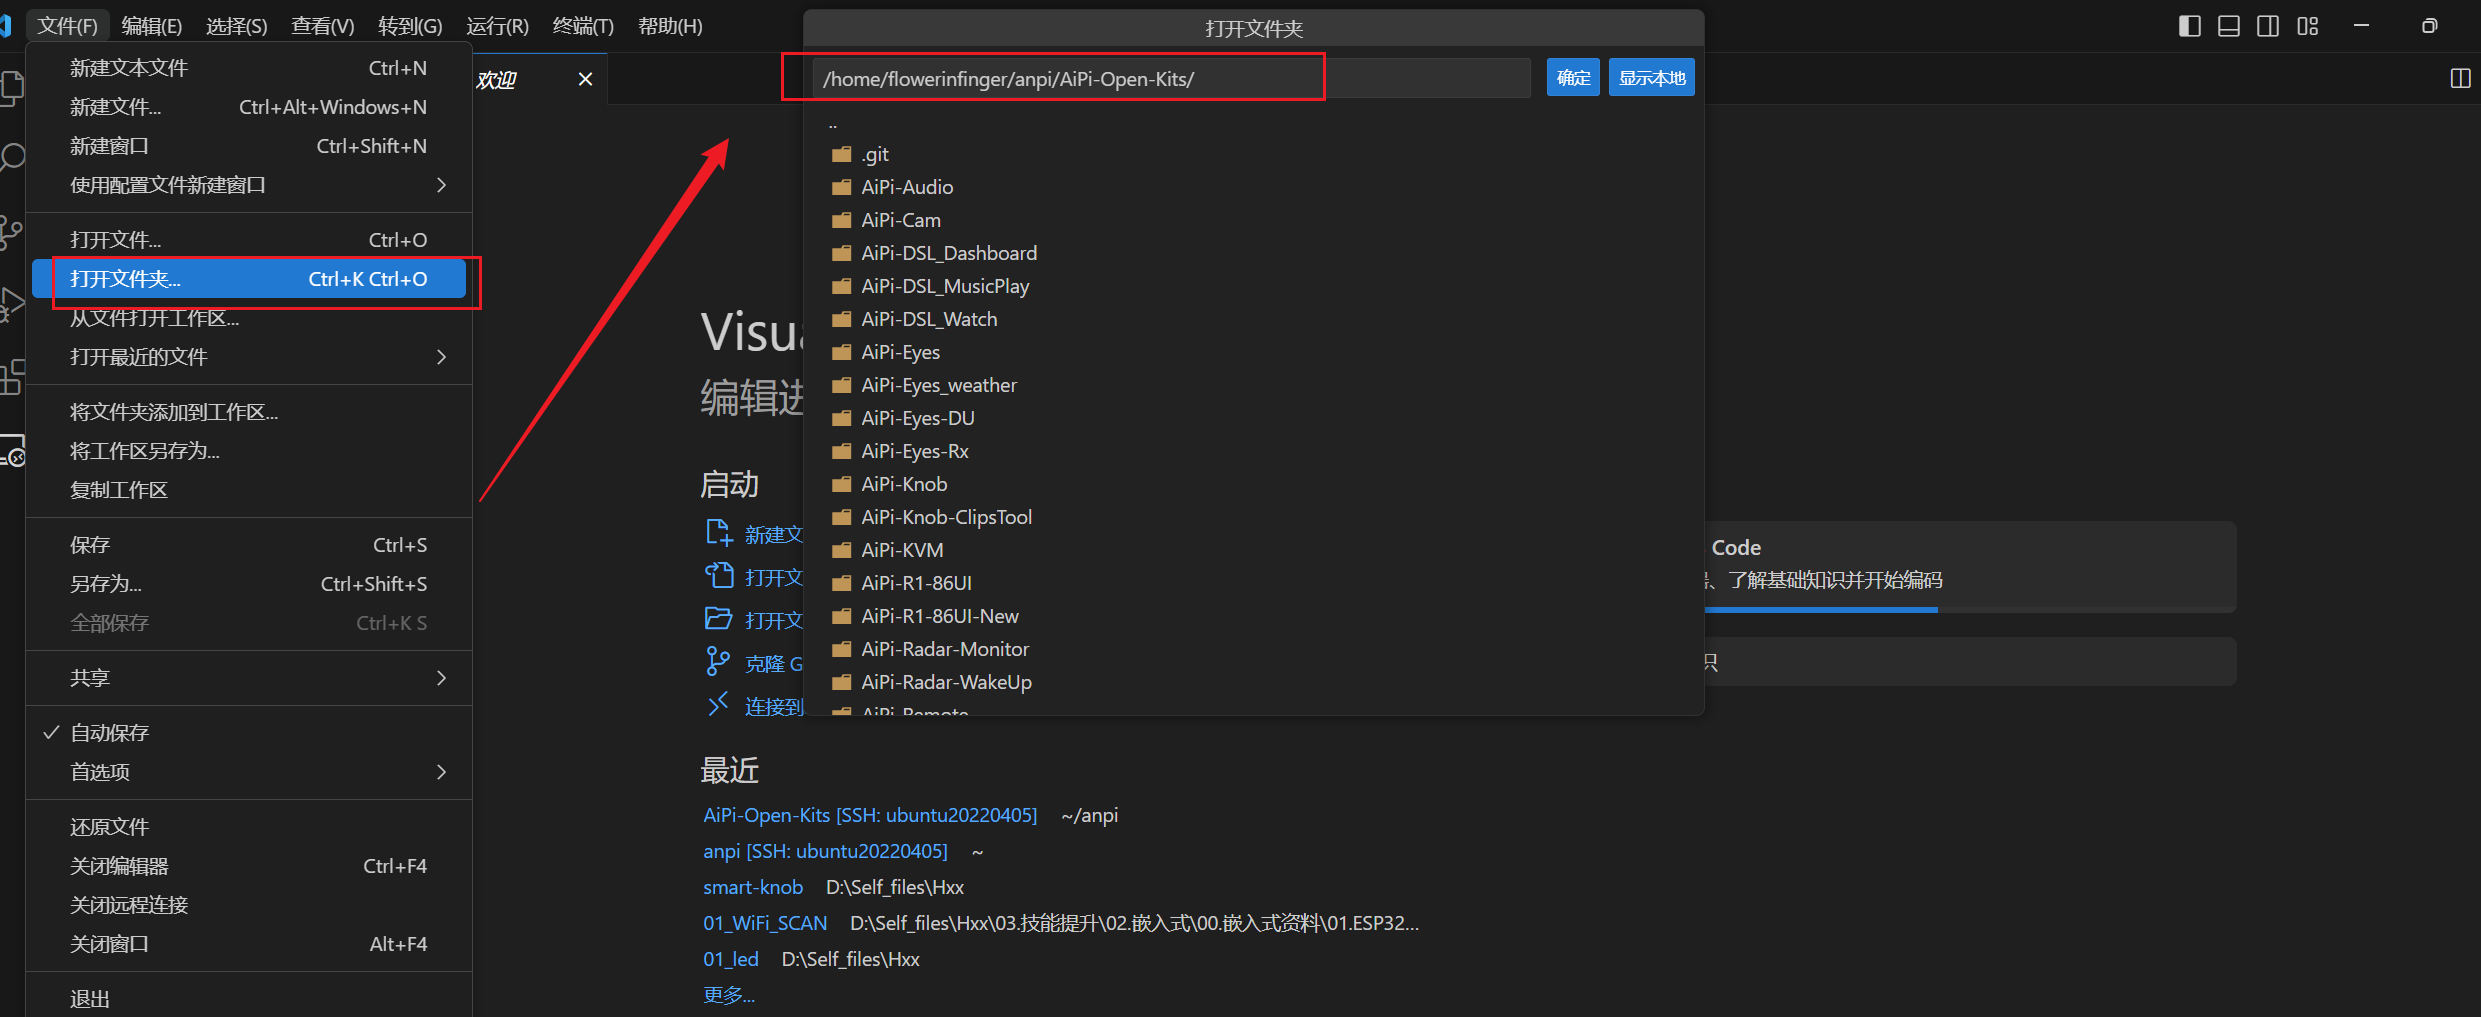Image resolution: width=2481 pixels, height=1017 pixels.
Task: Expand 使用配置文件新建窗口 submenu
Action: [x=248, y=185]
